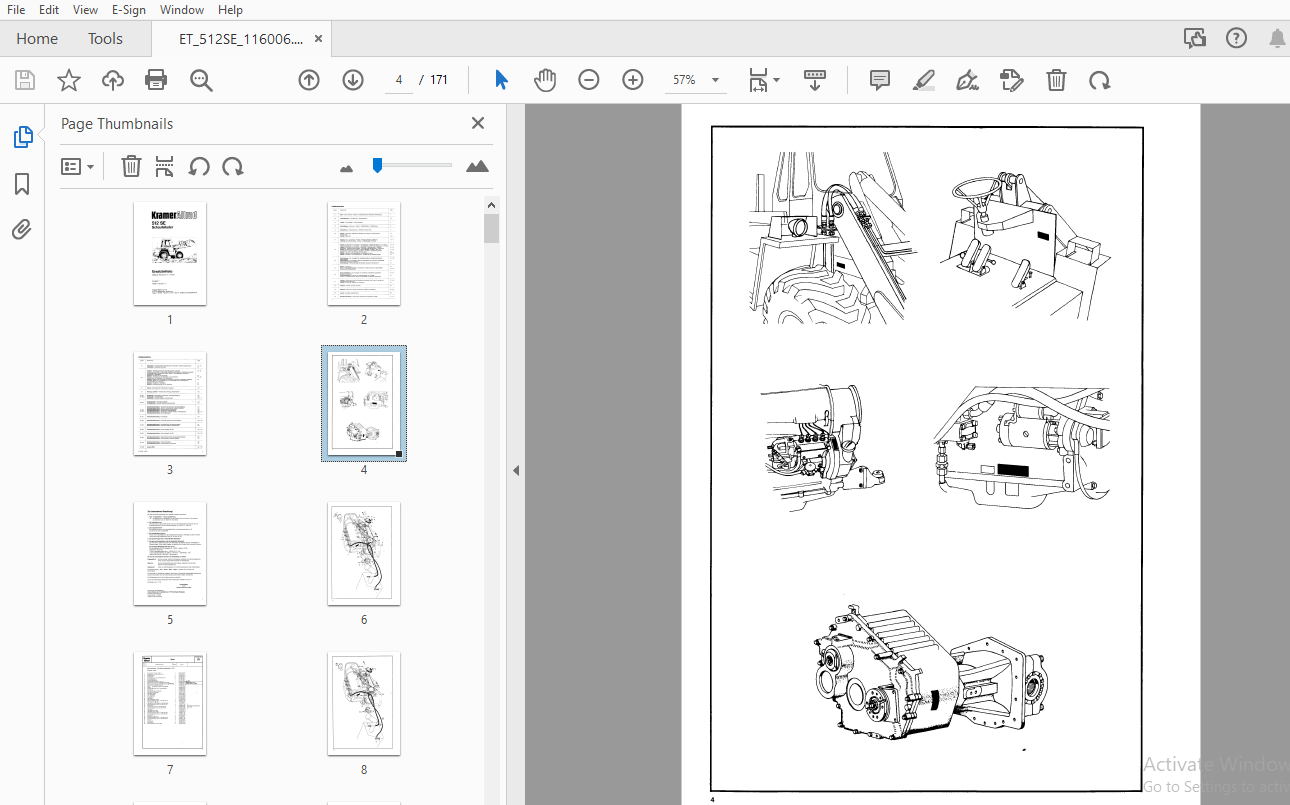The image size is (1290, 805).
Task: Rotate thumbnails clockwise
Action: (x=233, y=166)
